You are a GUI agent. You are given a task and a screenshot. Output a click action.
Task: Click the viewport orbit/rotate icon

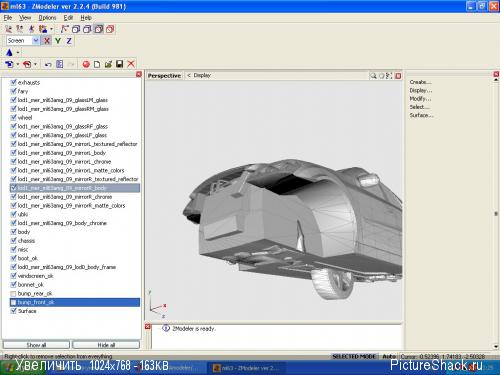click(x=381, y=76)
